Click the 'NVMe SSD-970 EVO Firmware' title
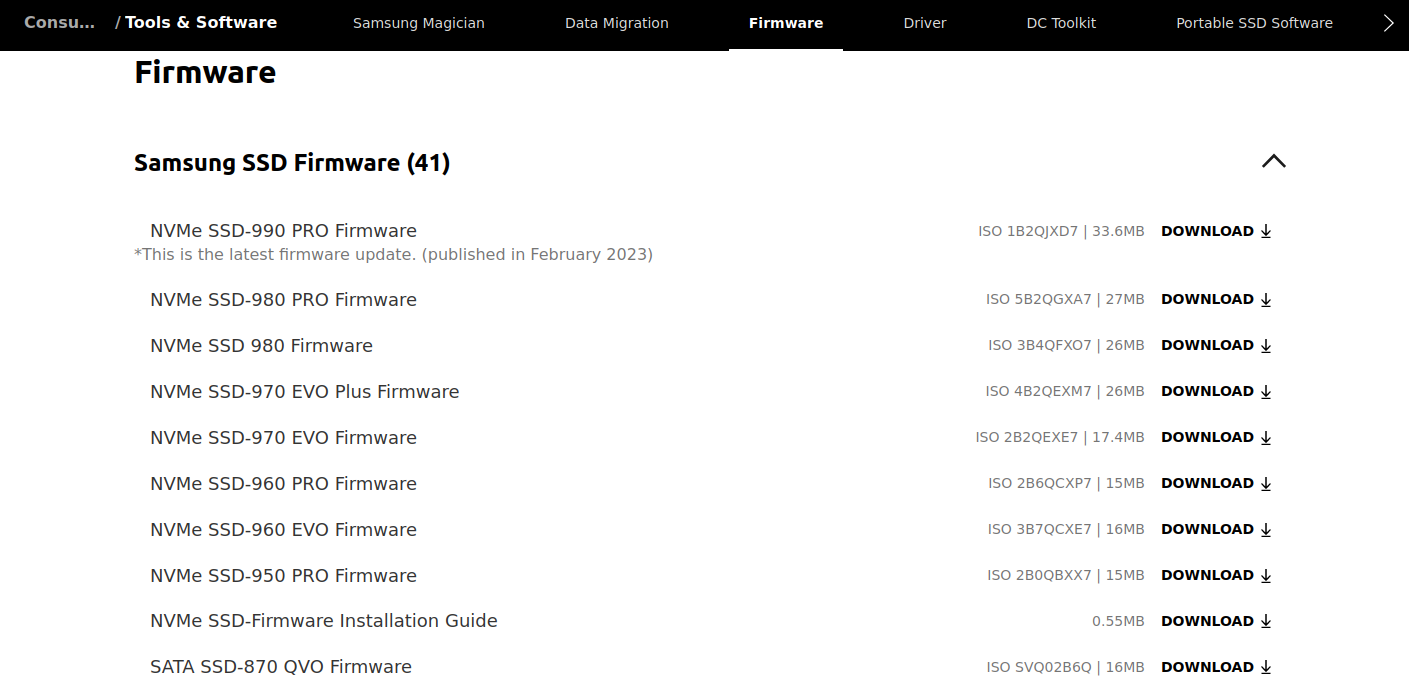The image size is (1409, 686). (x=283, y=438)
